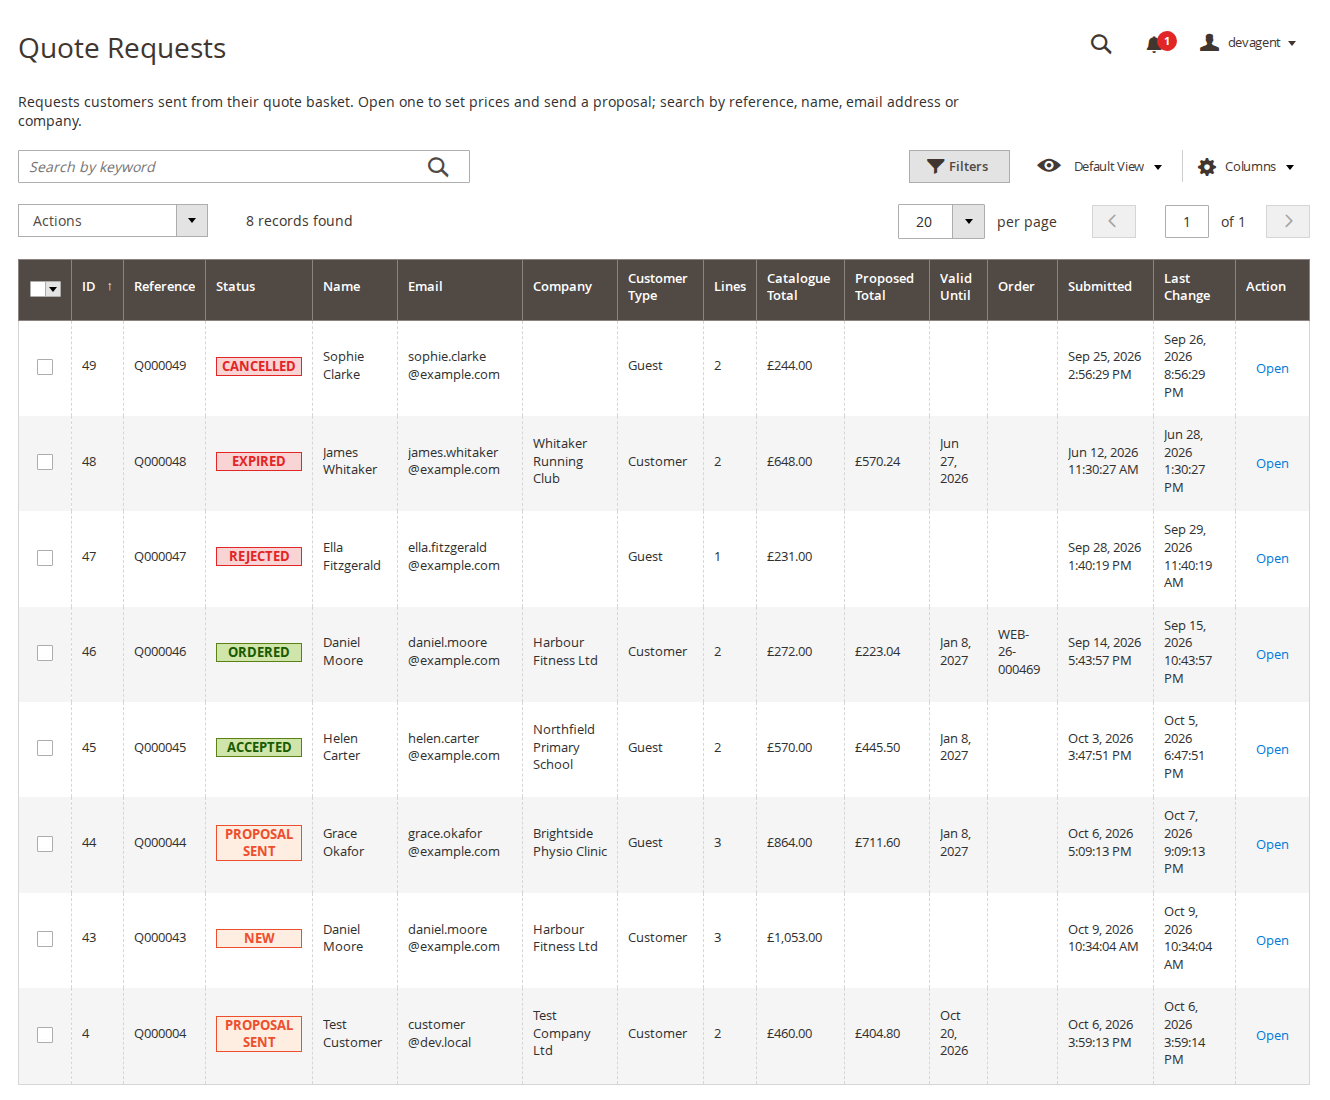Select checkbox for quote Q000049
The image size is (1330, 1100).
(45, 367)
